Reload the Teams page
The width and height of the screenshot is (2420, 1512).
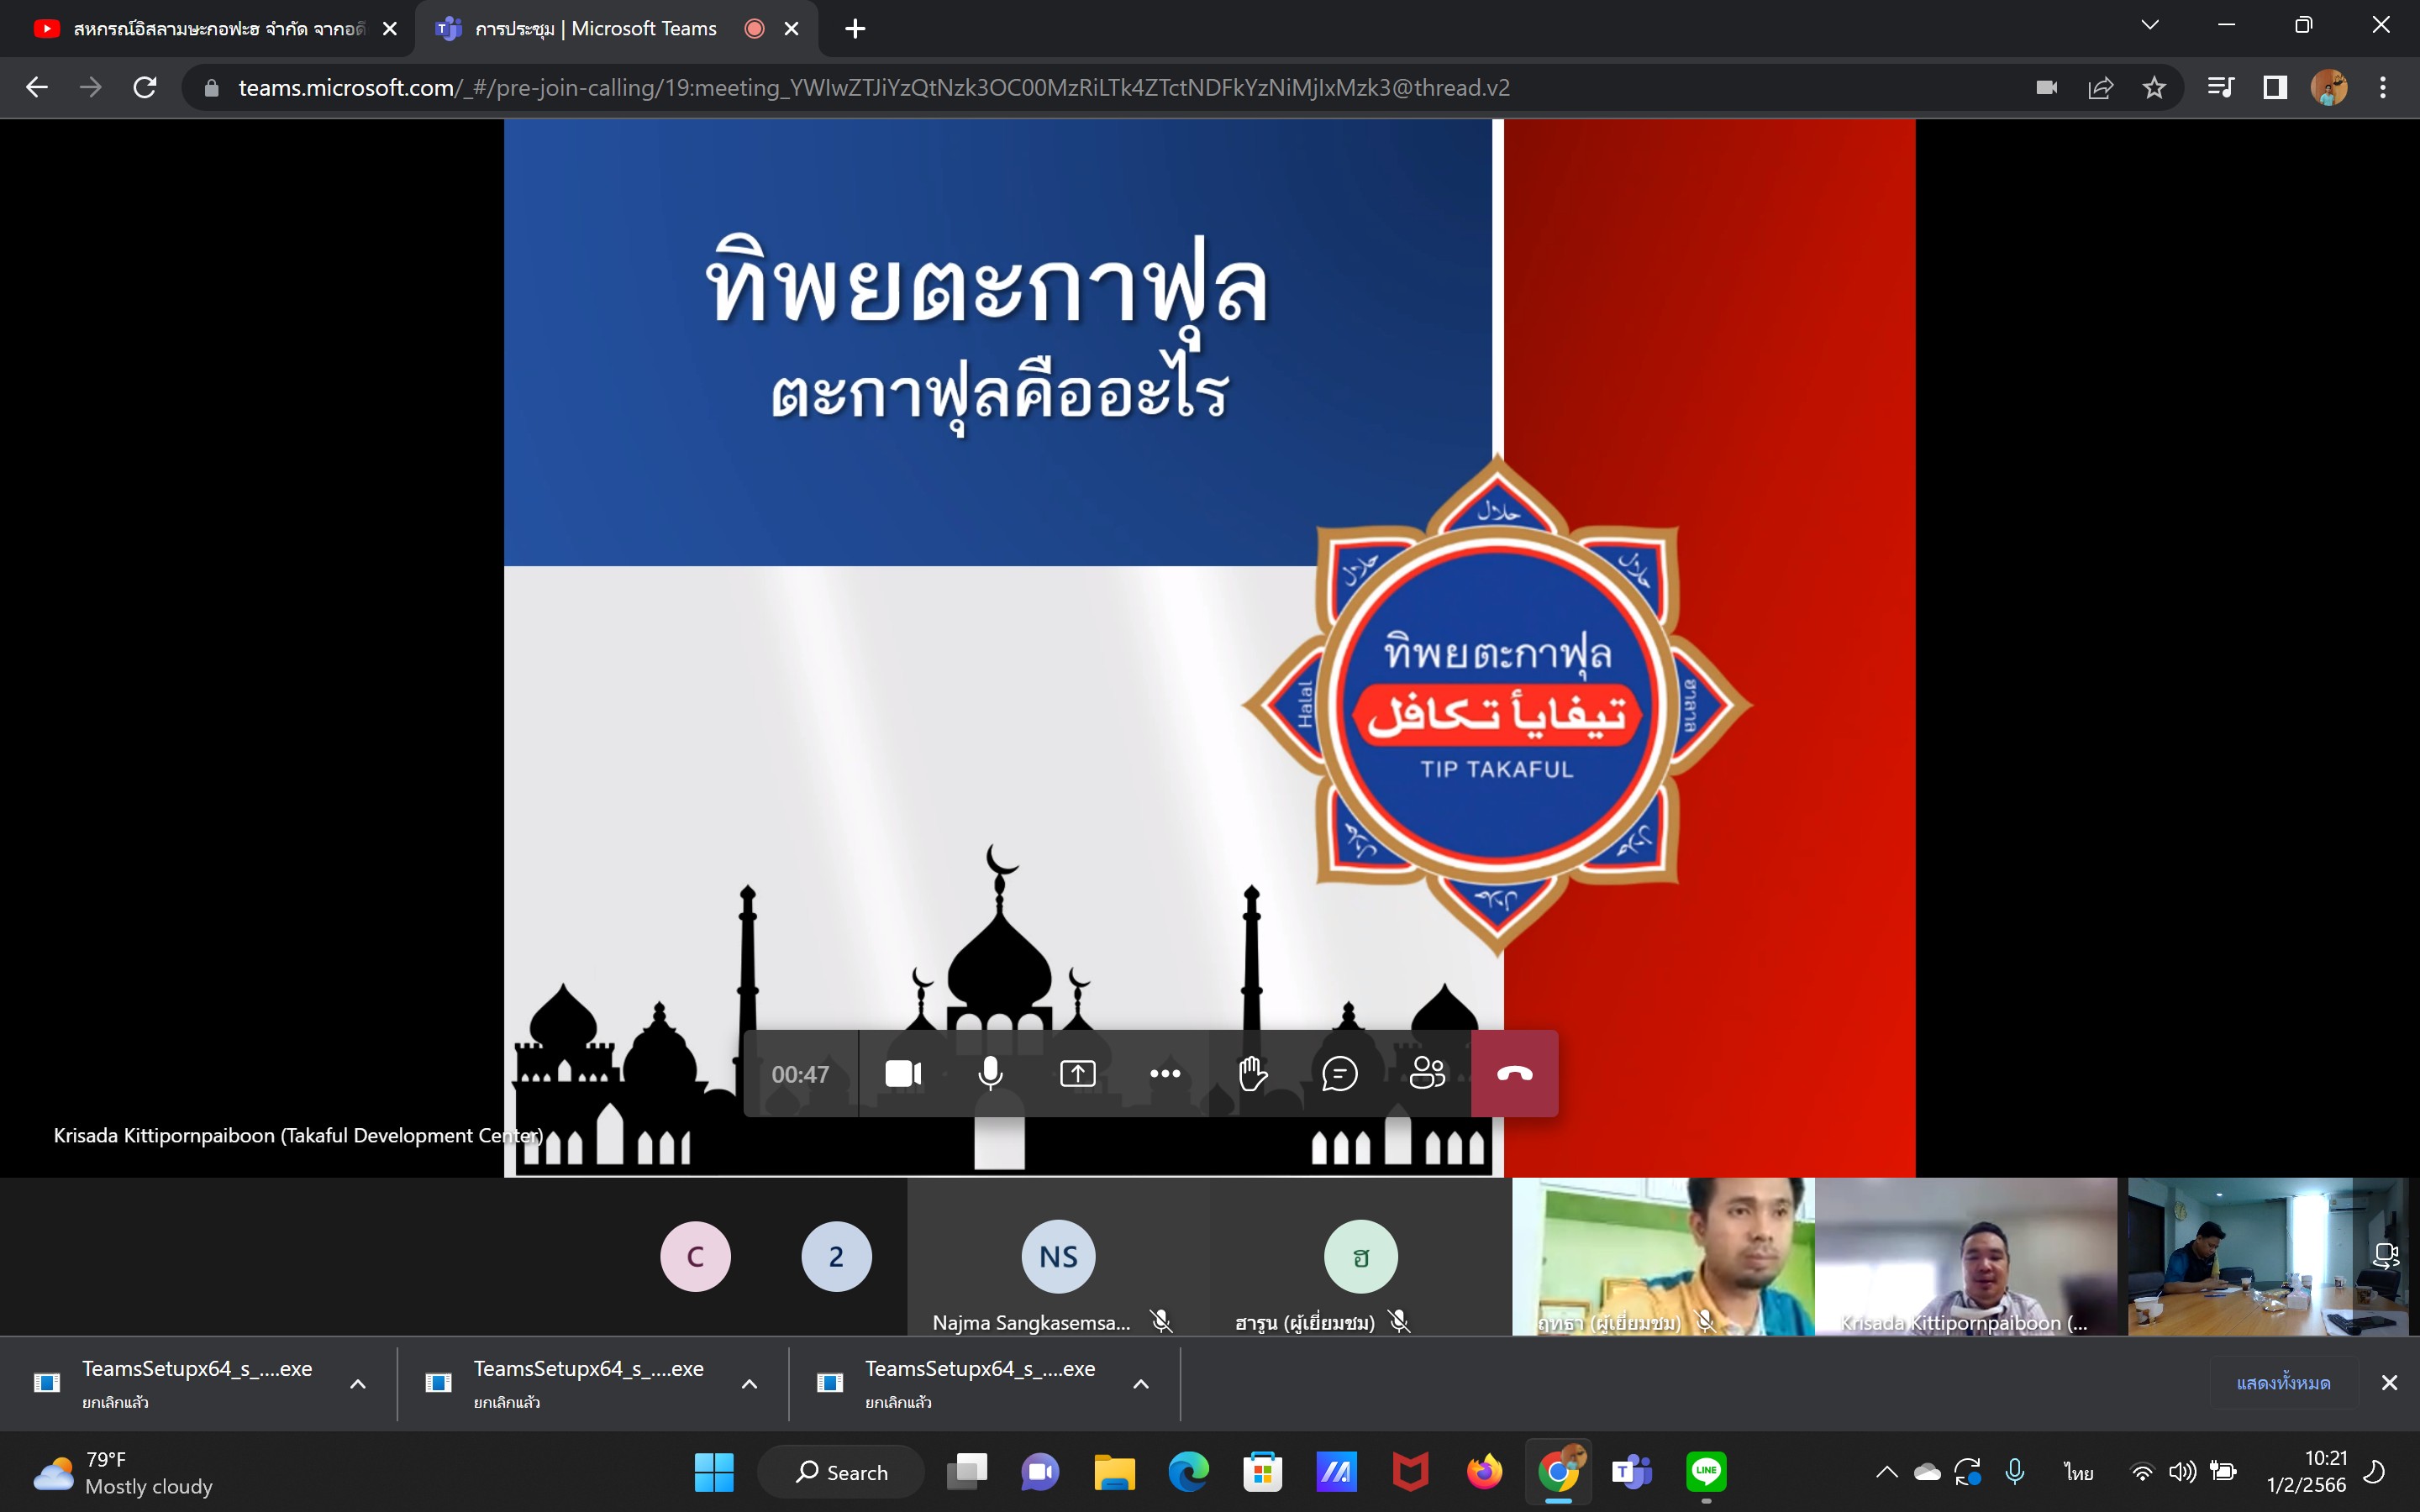coord(145,88)
